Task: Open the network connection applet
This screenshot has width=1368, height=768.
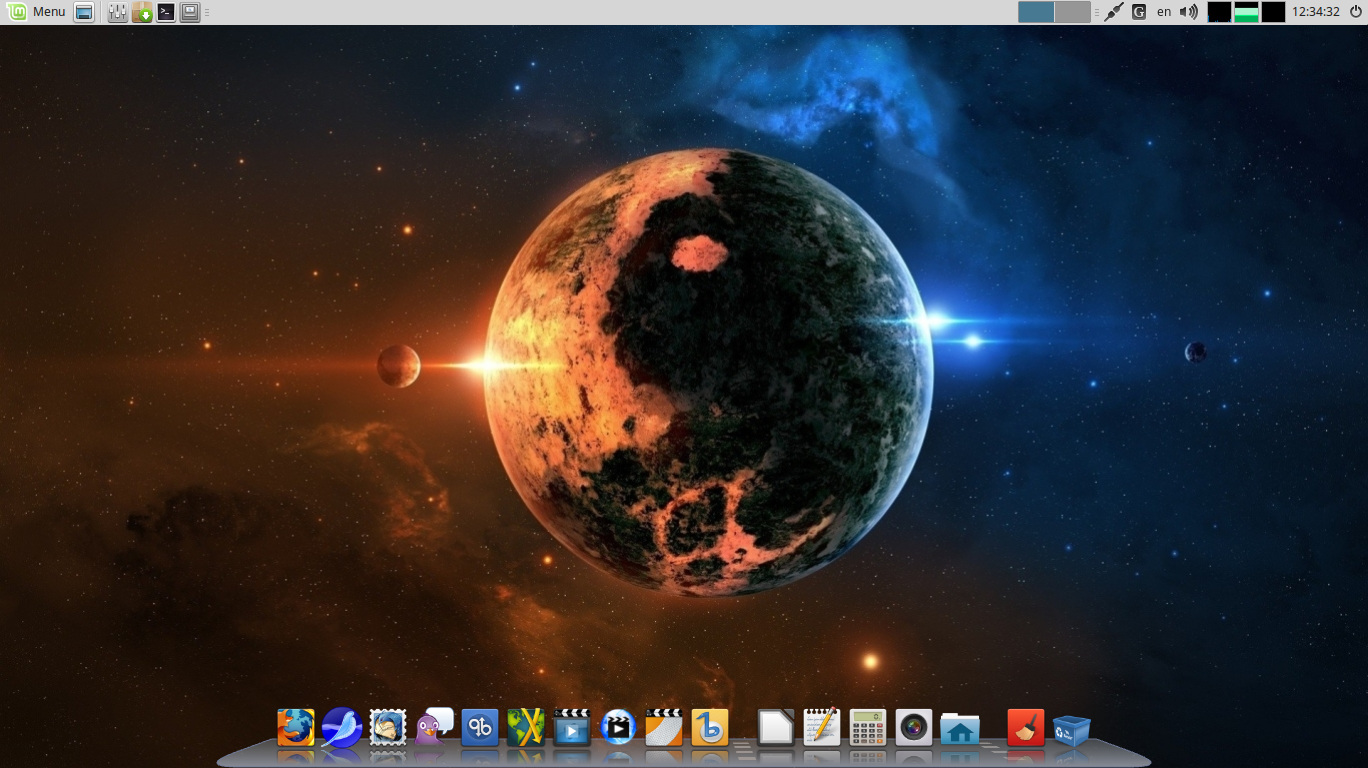Action: coord(1114,12)
